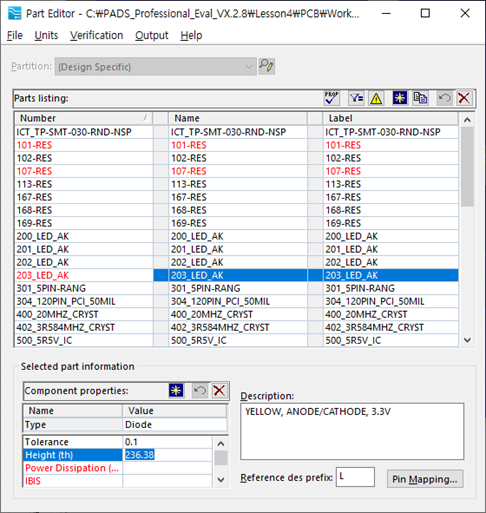The width and height of the screenshot is (486, 513).
Task: Click the IBIS property row
Action: point(118,481)
